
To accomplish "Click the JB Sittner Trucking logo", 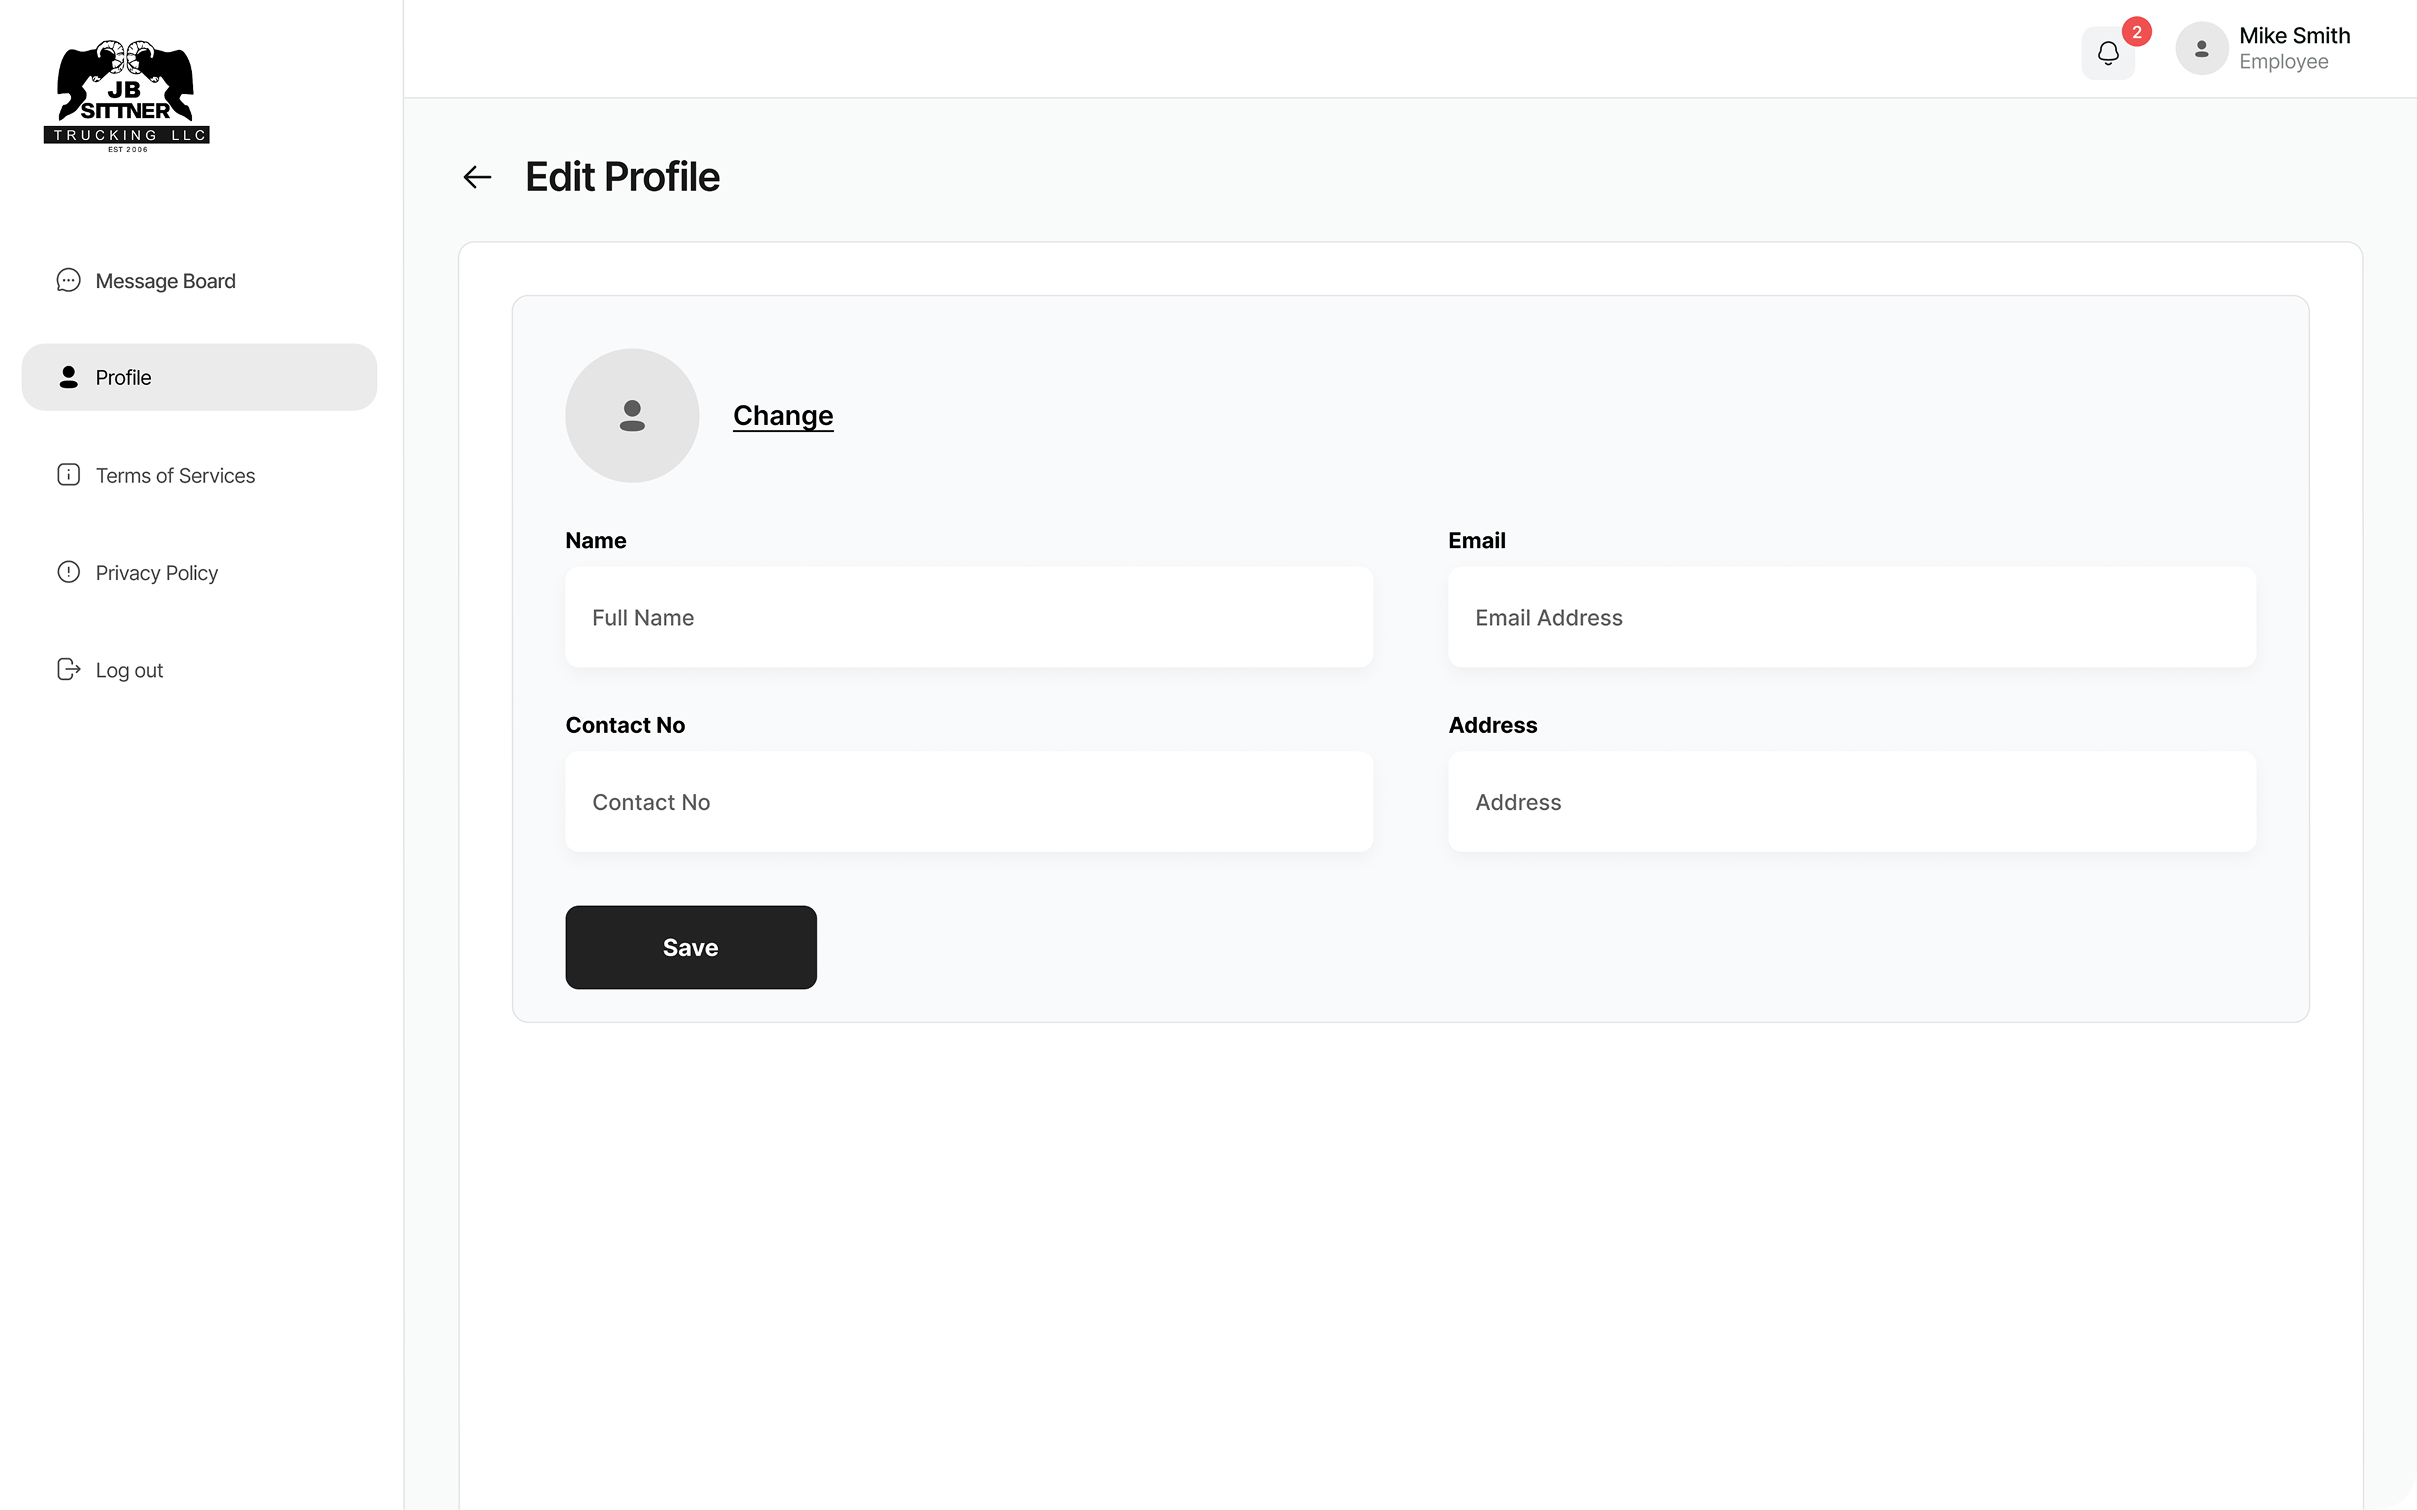I will pyautogui.click(x=127, y=94).
